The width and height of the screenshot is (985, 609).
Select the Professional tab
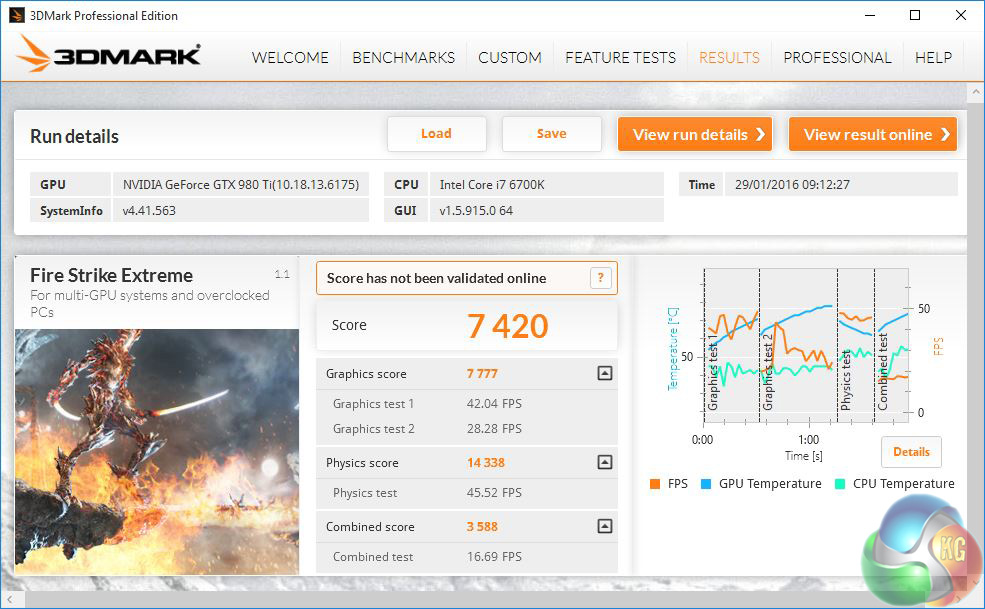coord(837,57)
